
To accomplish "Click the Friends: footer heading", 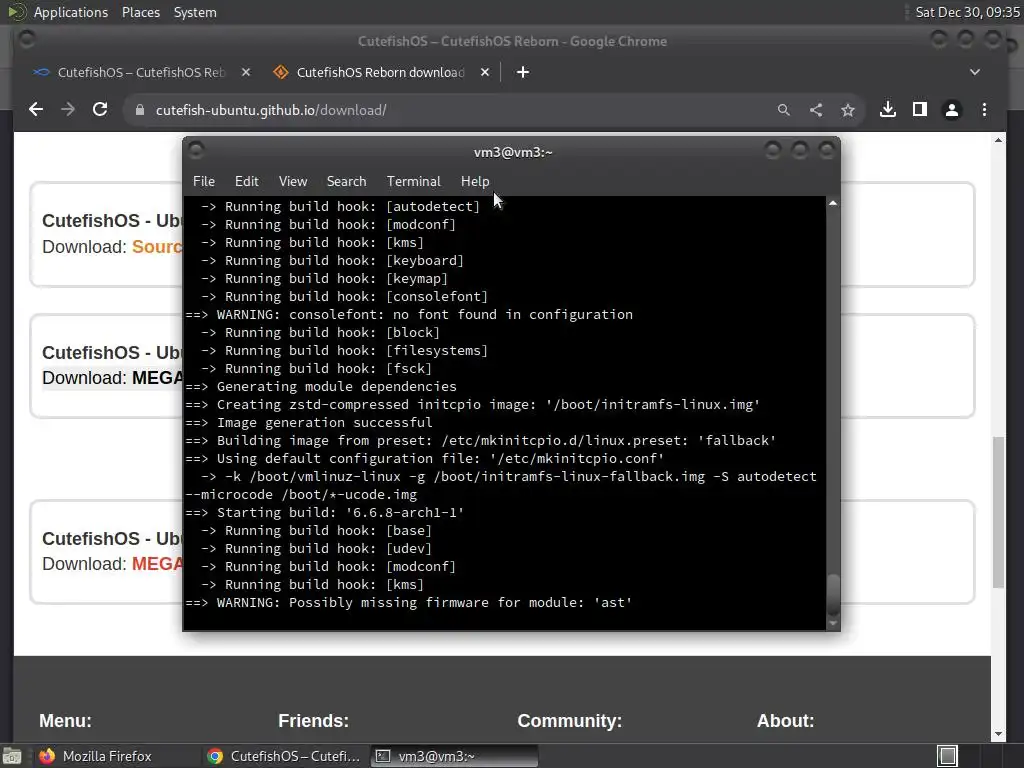I will pos(313,721).
